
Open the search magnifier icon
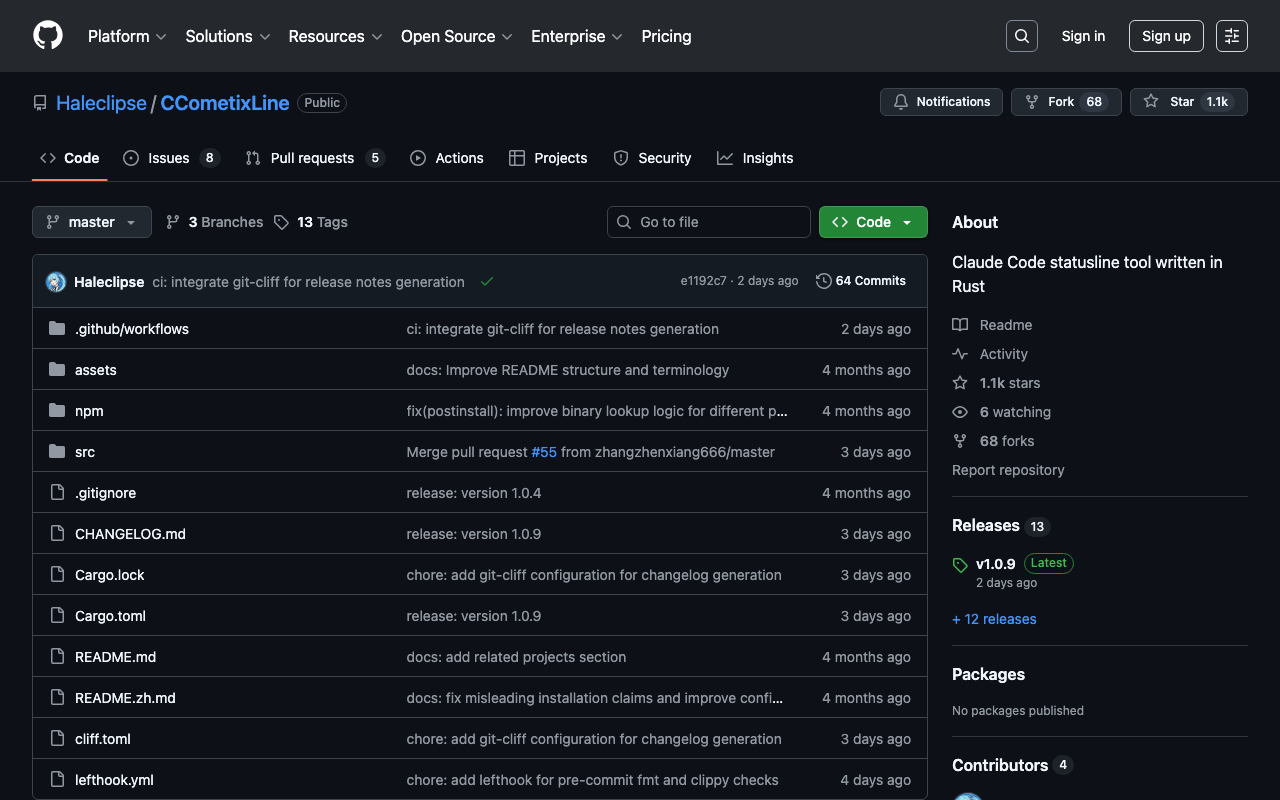(1021, 36)
